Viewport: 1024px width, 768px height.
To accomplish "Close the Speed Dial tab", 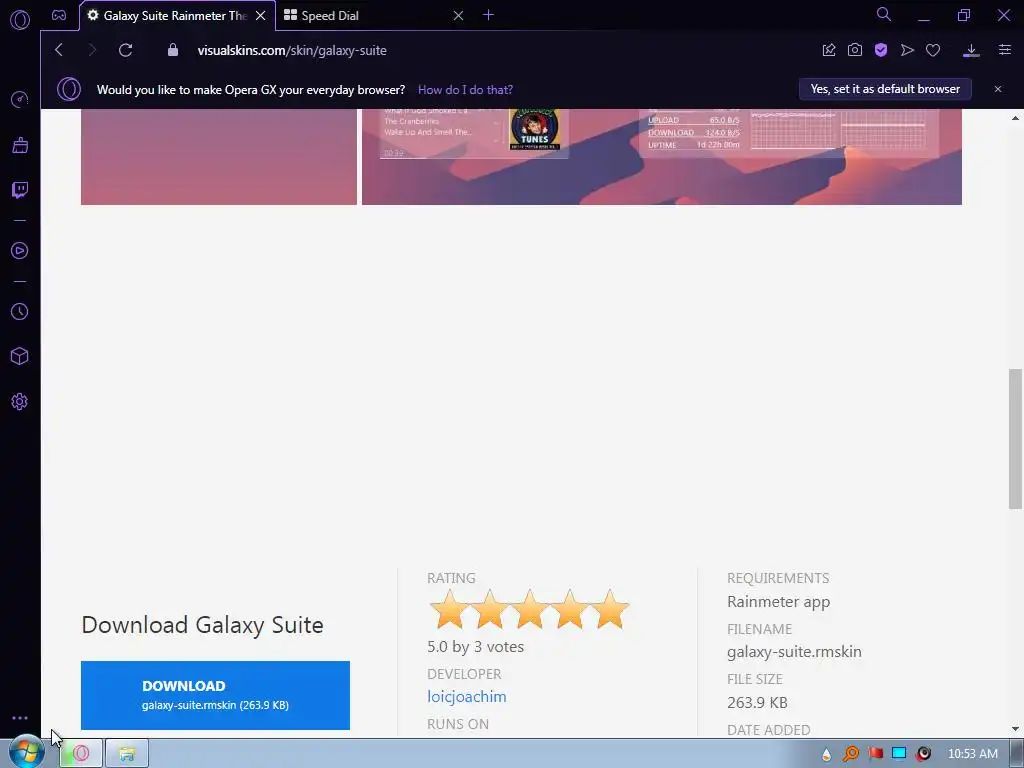I will [x=458, y=16].
